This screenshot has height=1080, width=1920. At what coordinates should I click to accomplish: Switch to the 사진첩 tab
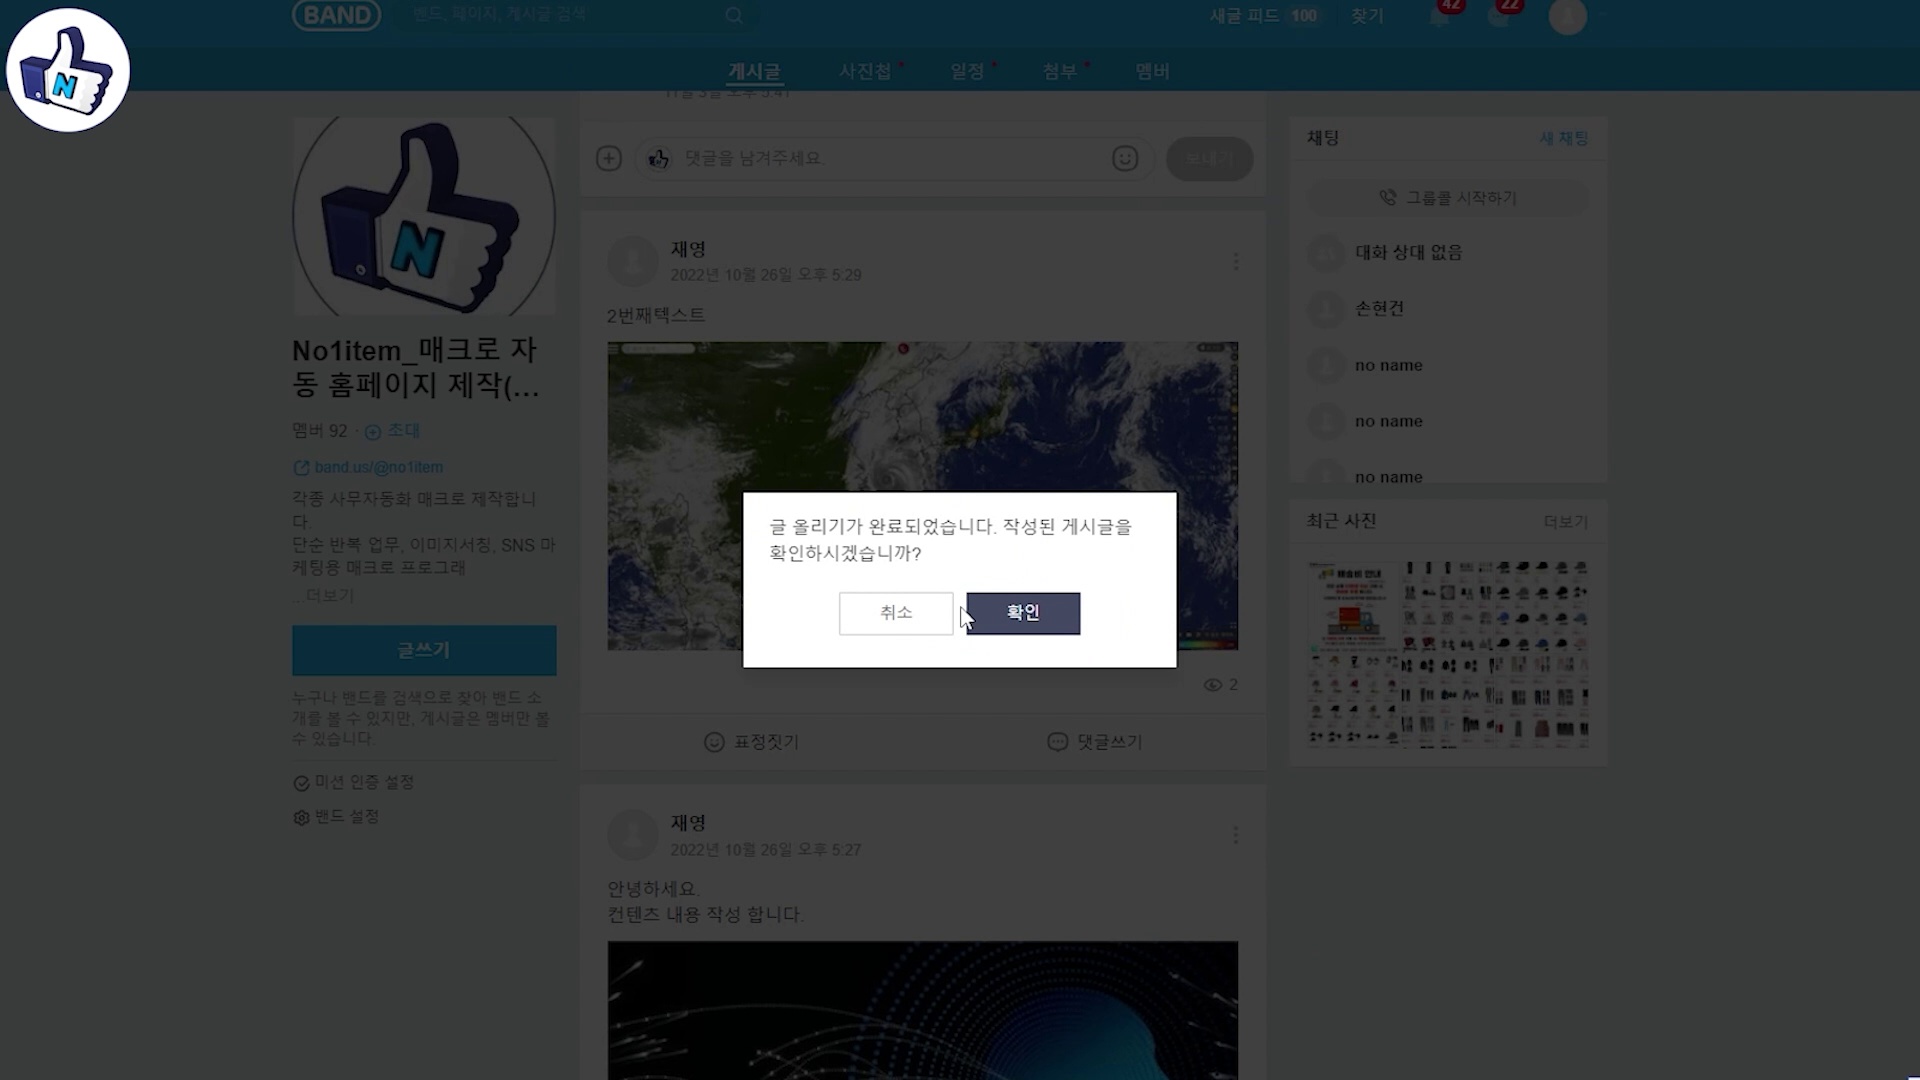click(865, 71)
